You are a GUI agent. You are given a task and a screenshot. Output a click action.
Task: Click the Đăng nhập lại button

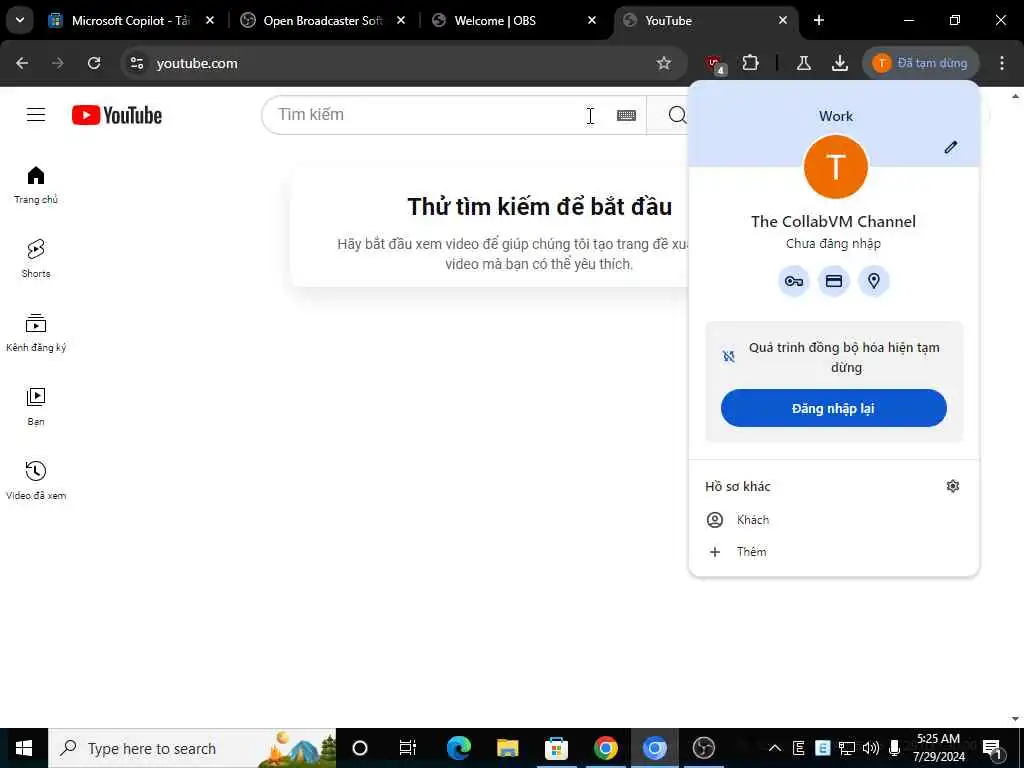click(833, 408)
